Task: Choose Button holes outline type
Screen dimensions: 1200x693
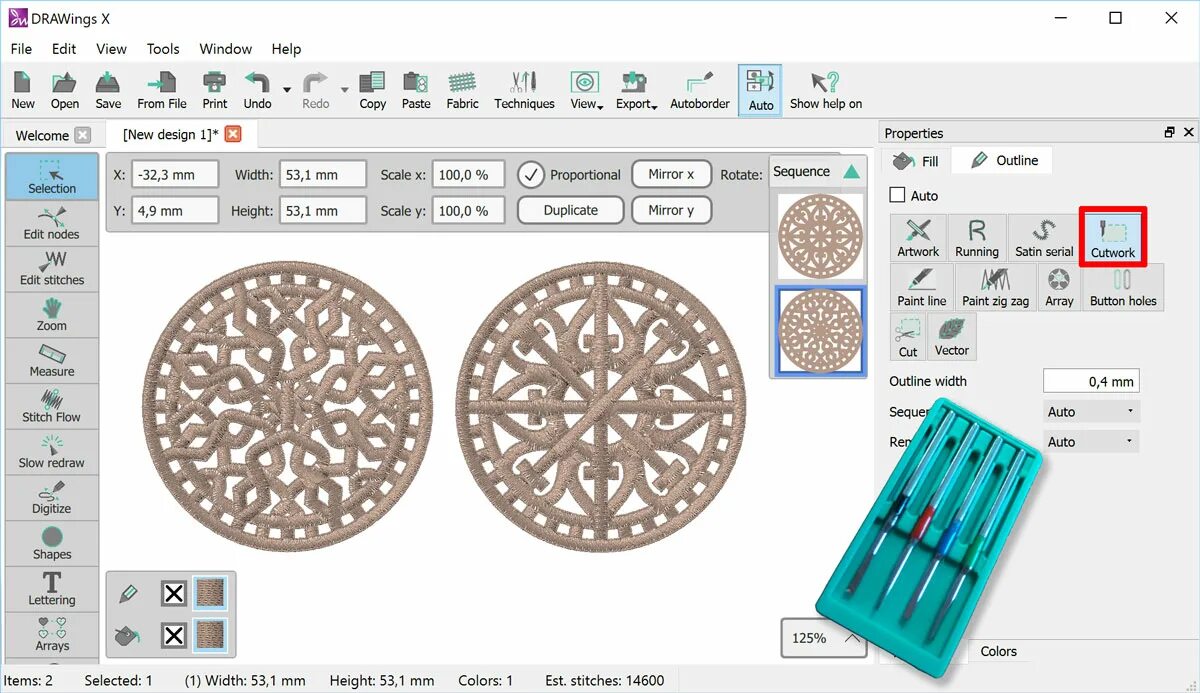Action: pyautogui.click(x=1123, y=287)
